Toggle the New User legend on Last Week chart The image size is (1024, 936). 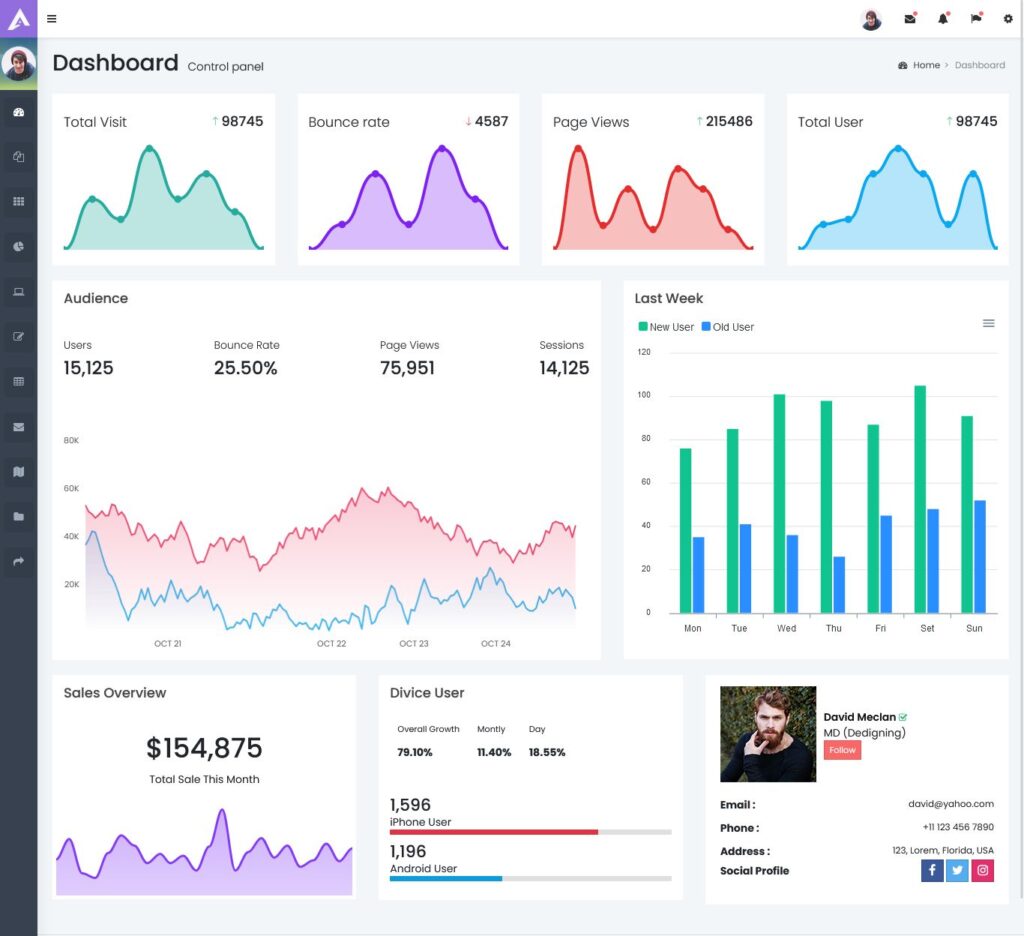665,326
